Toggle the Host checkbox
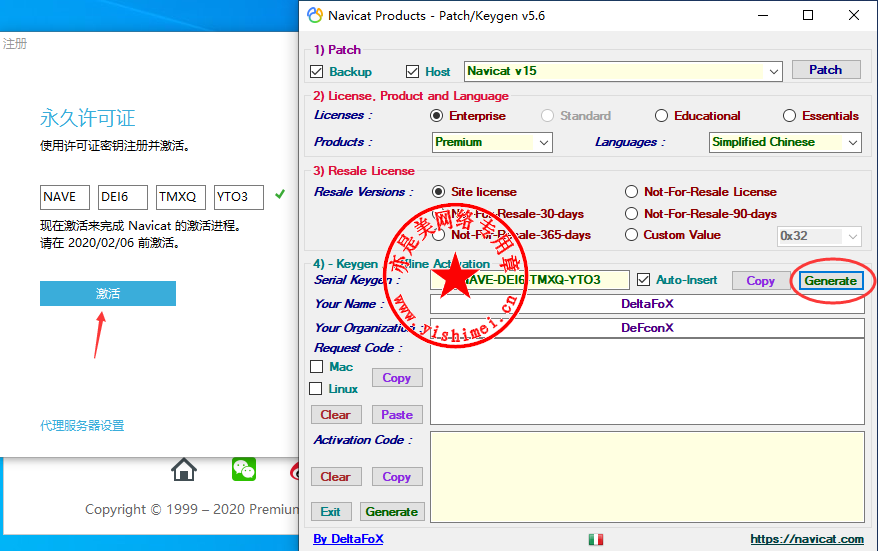This screenshot has width=878, height=551. pyautogui.click(x=413, y=72)
